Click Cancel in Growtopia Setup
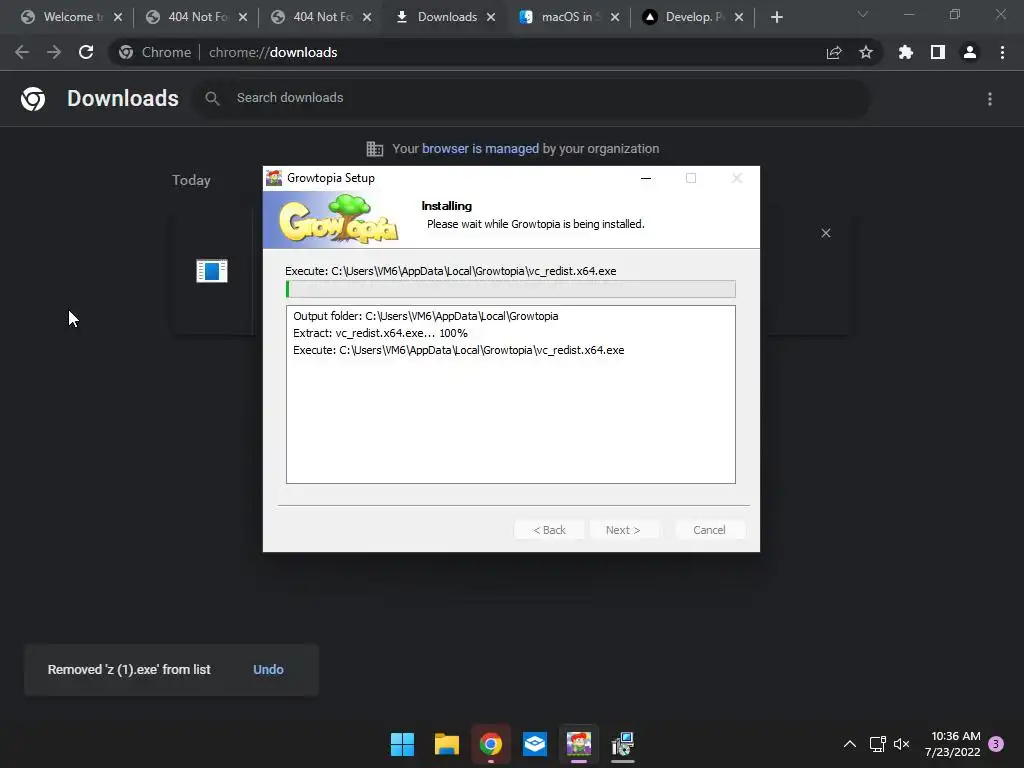1024x768 pixels. pyautogui.click(x=709, y=530)
